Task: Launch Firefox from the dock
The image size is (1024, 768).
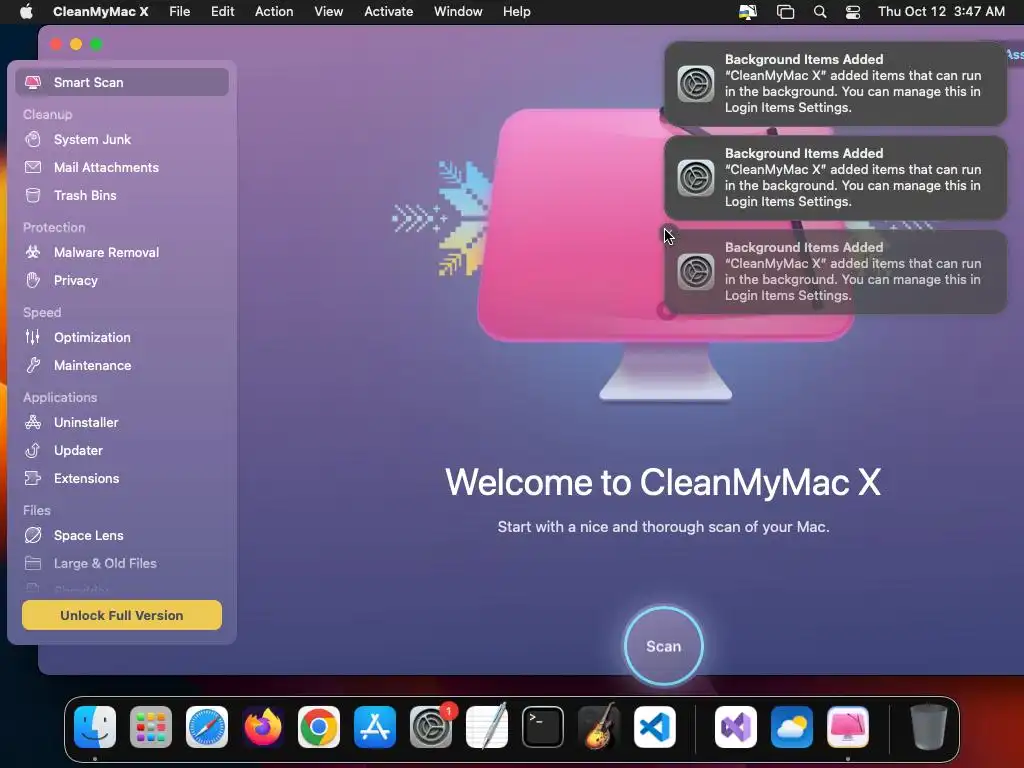Action: pos(263,727)
